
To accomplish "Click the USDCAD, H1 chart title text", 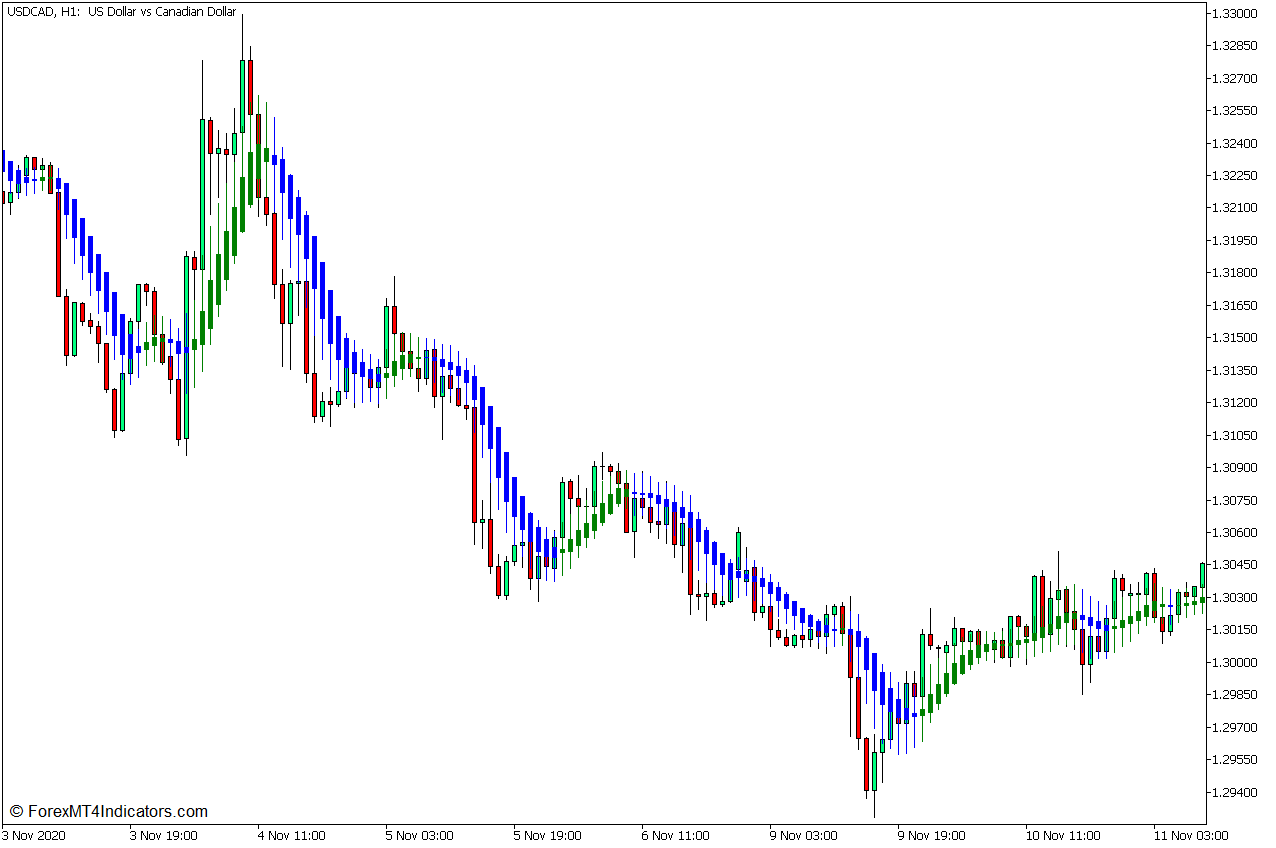I will [x=121, y=12].
